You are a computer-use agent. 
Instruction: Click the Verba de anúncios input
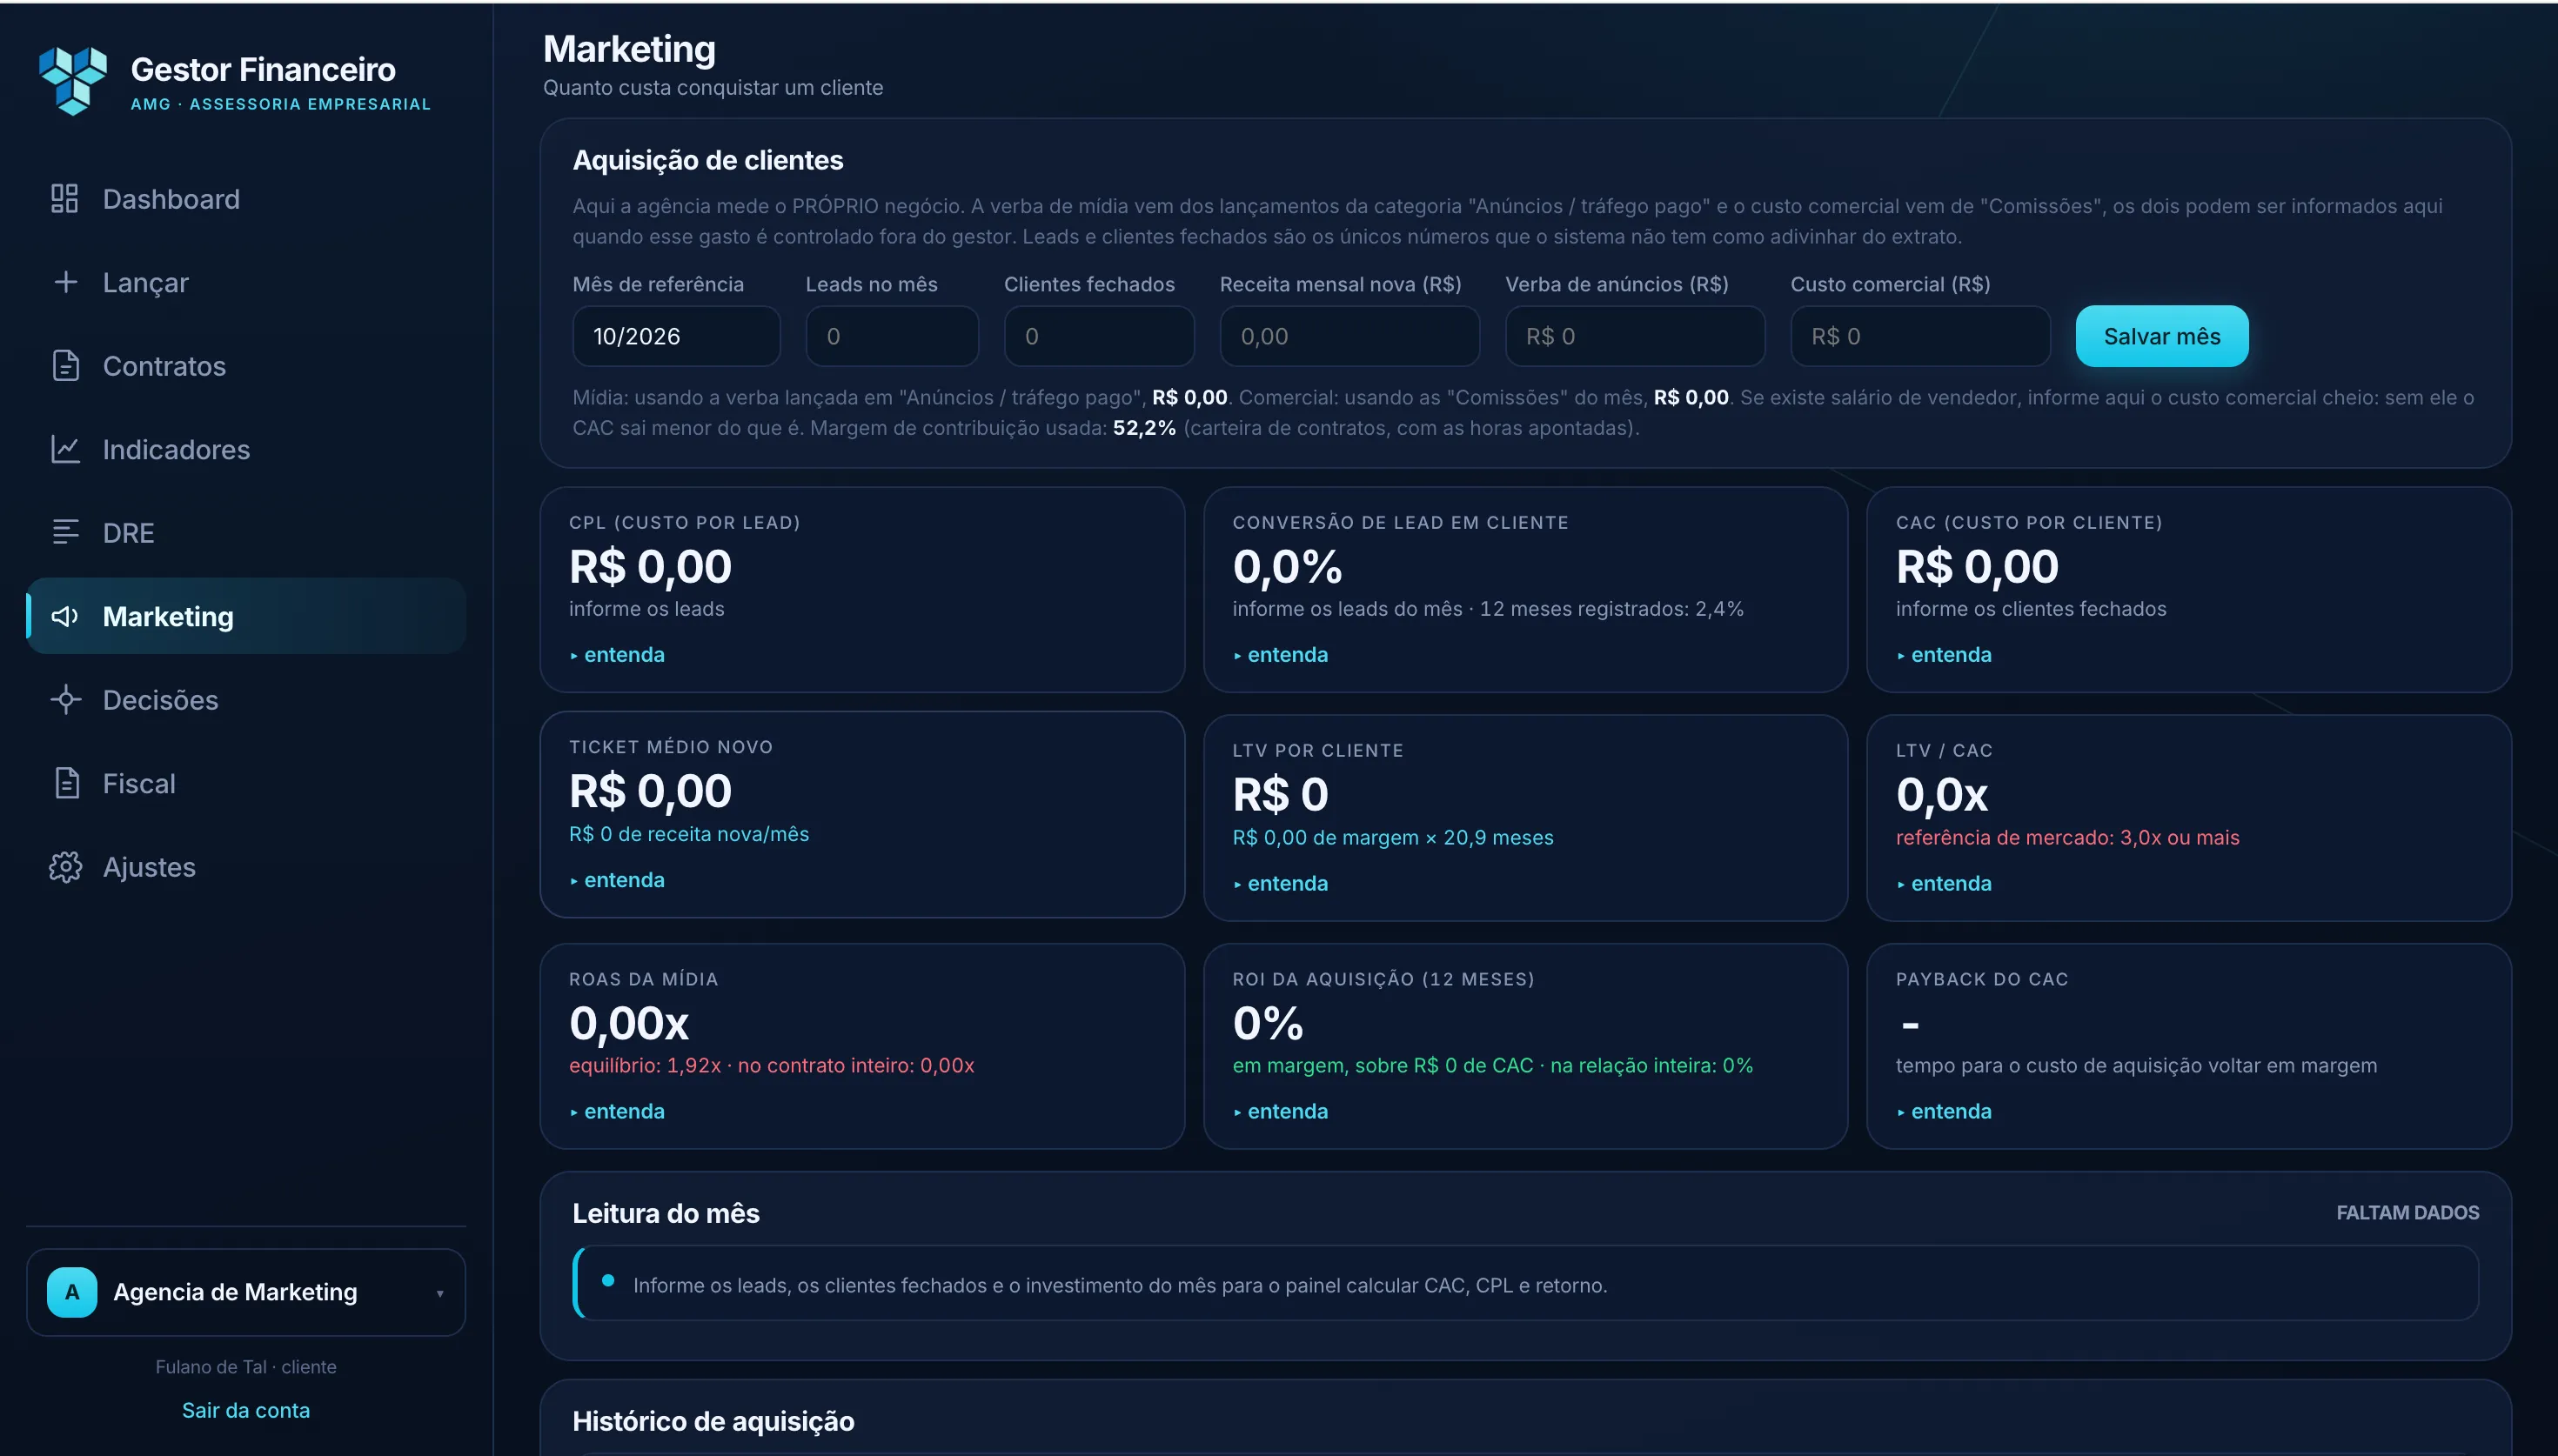1635,336
